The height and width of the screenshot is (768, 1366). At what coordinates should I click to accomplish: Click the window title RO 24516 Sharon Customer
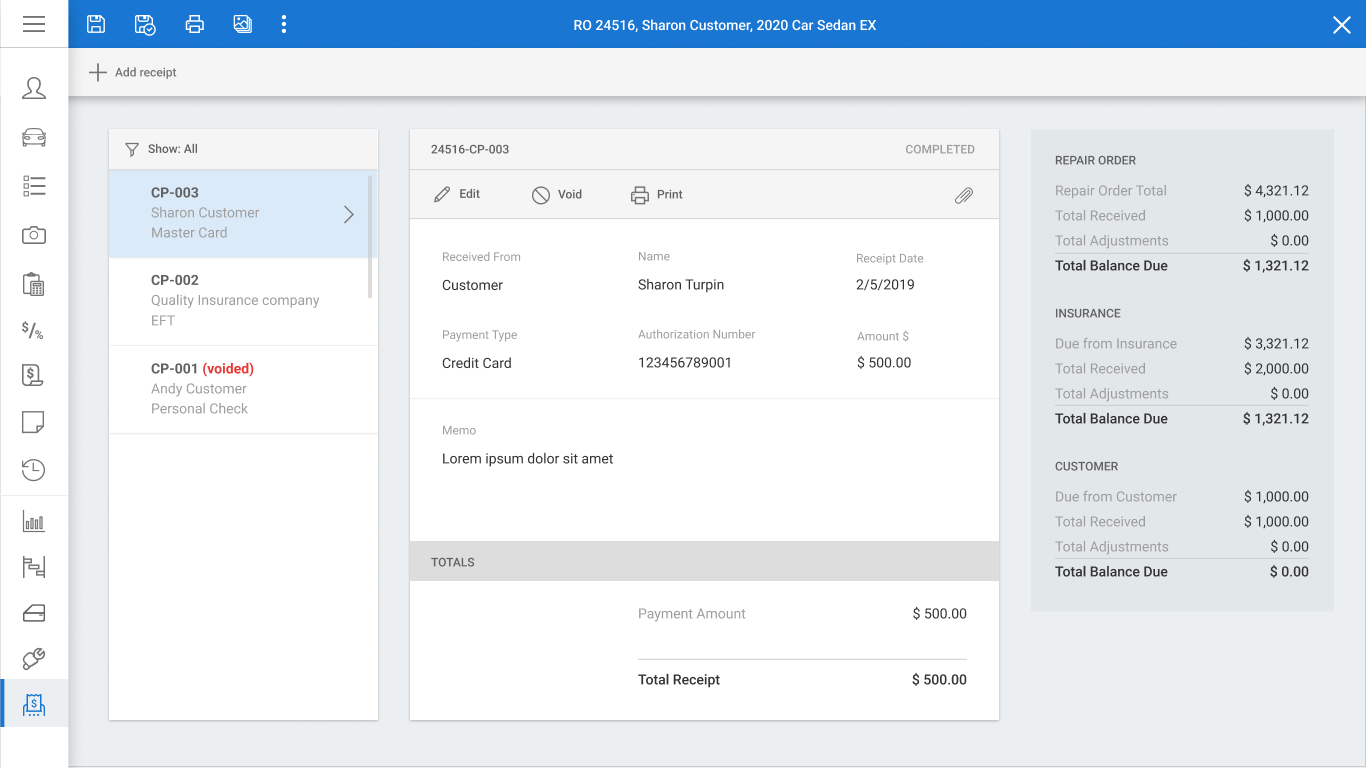tap(725, 25)
